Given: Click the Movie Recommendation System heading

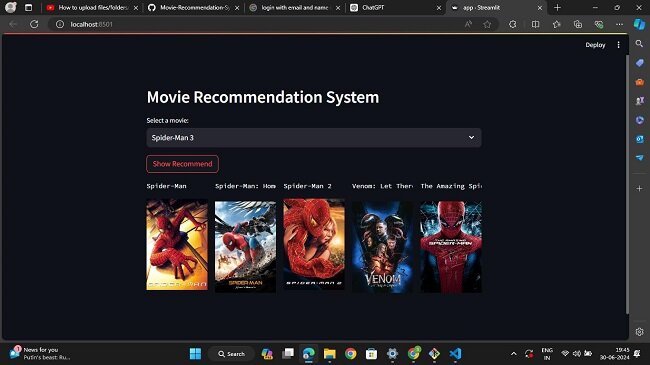Looking at the screenshot, I should (x=263, y=97).
